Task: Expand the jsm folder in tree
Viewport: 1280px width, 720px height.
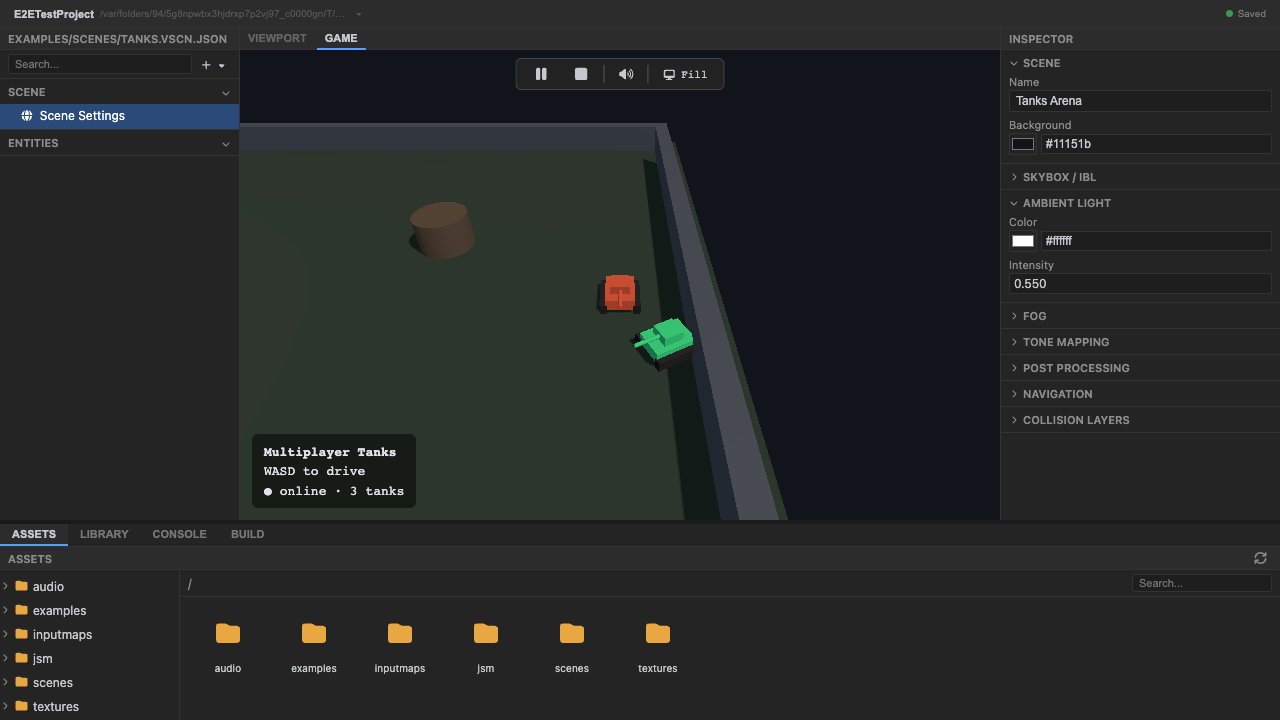Action: (6, 658)
